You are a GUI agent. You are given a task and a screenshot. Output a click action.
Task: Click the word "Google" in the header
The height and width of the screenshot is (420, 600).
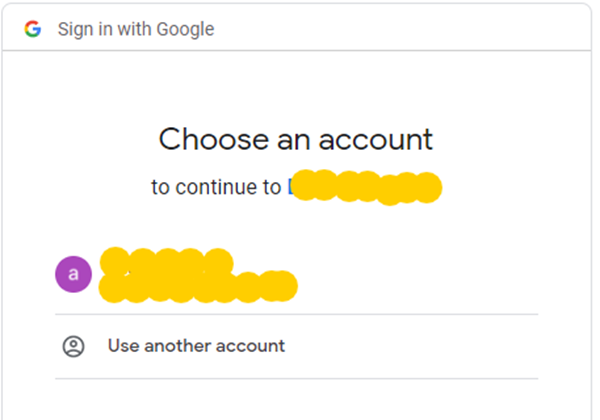click(x=186, y=29)
